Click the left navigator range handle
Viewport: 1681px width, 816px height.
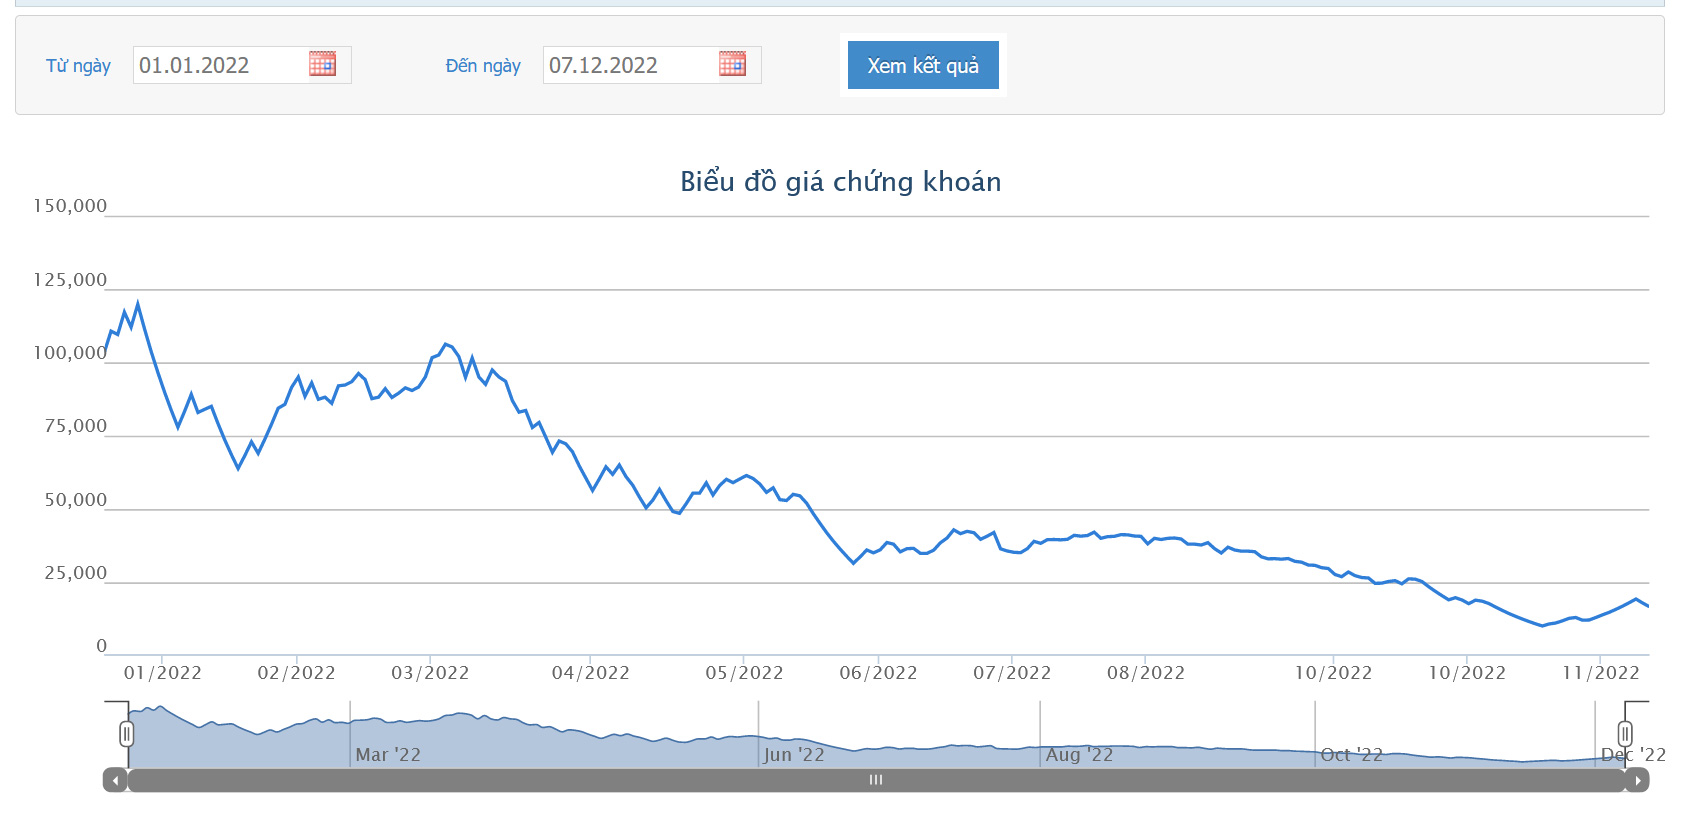pyautogui.click(x=126, y=734)
